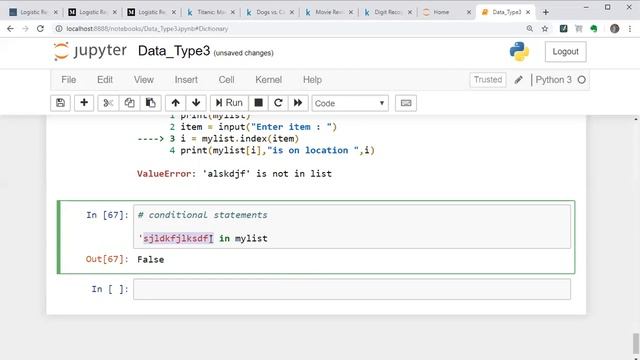Click the pencil edit-mode indicator icon
Screen dimensions: 640x360
coord(518,80)
